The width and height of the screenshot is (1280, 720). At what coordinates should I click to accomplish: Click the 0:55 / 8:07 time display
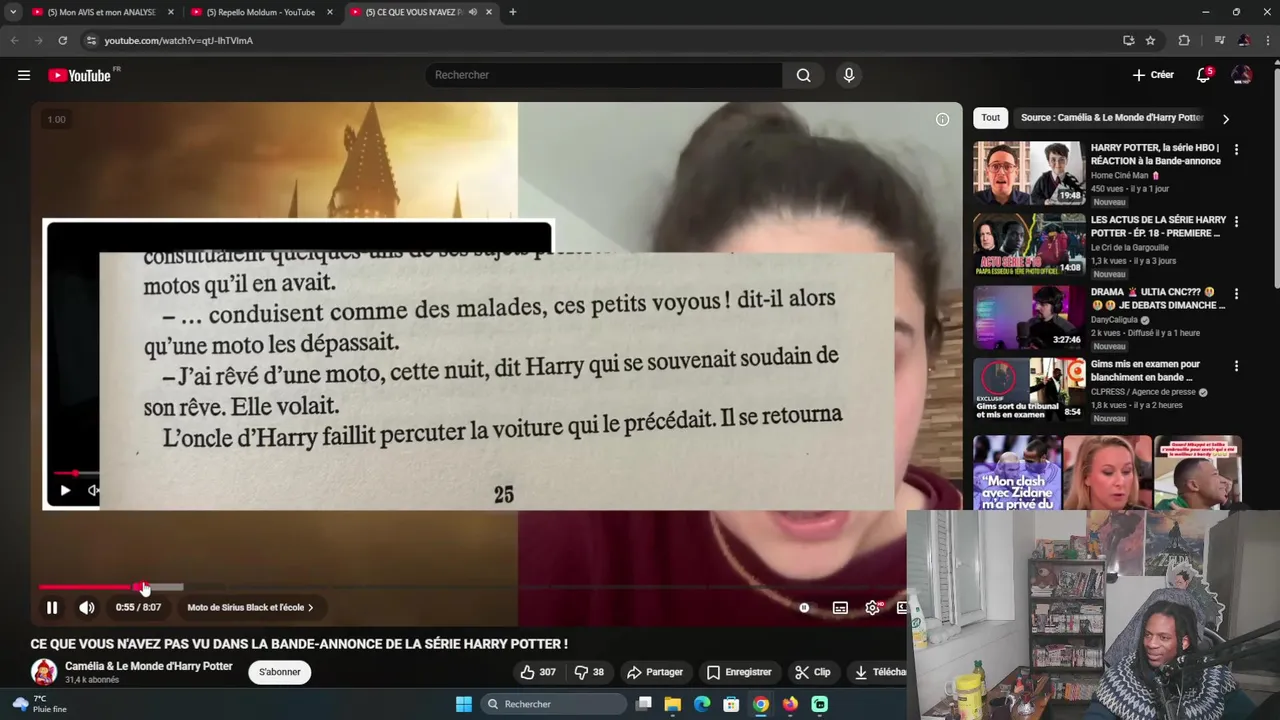(x=138, y=607)
